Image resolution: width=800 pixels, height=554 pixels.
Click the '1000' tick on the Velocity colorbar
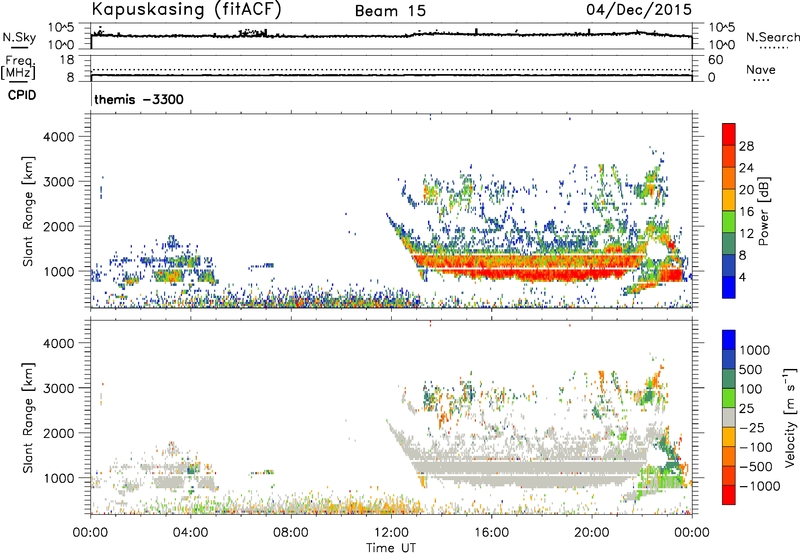755,350
